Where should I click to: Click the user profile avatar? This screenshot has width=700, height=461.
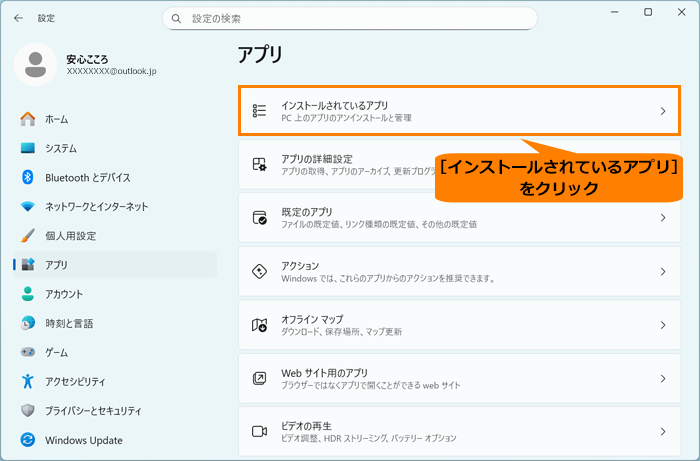point(35,65)
